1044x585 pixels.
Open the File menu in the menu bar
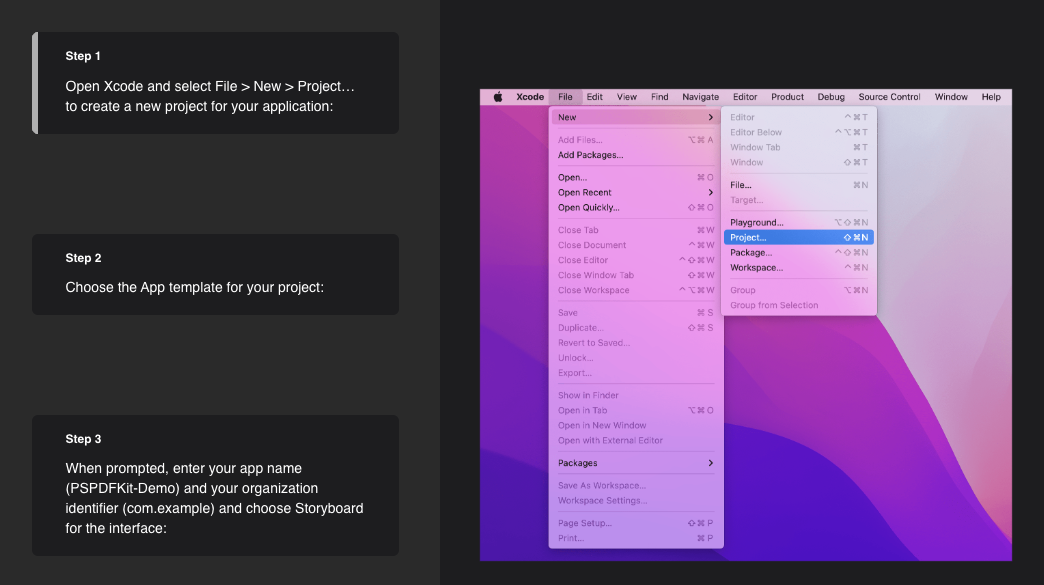pos(566,97)
